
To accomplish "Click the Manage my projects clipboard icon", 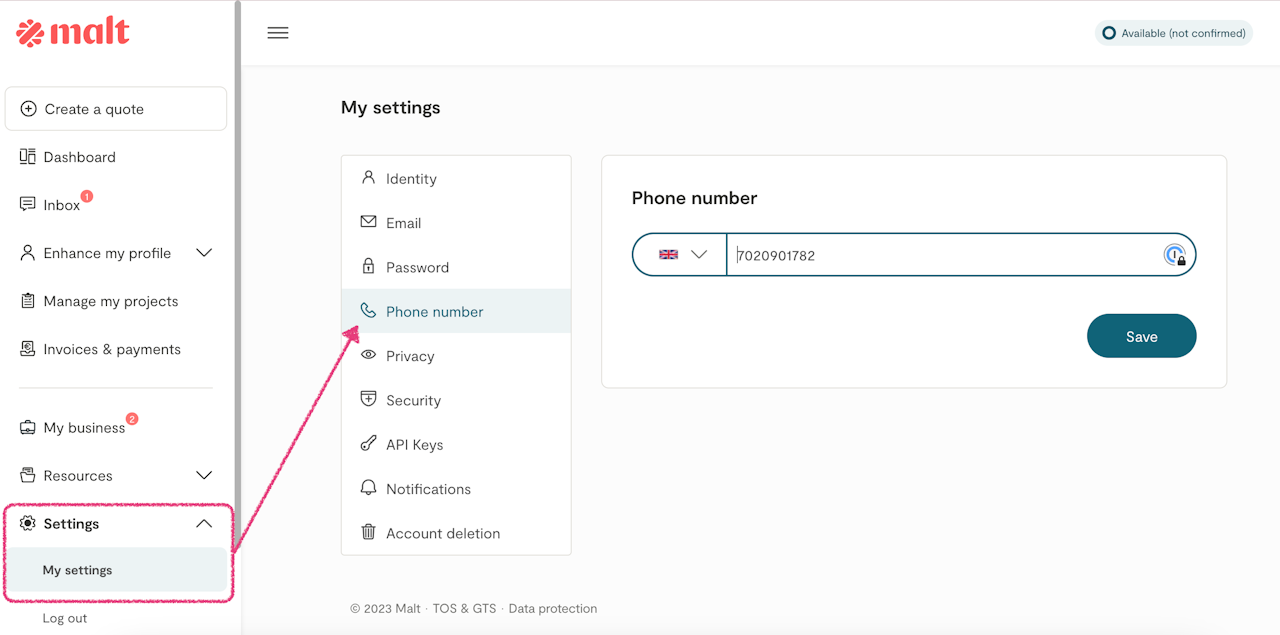I will (28, 301).
